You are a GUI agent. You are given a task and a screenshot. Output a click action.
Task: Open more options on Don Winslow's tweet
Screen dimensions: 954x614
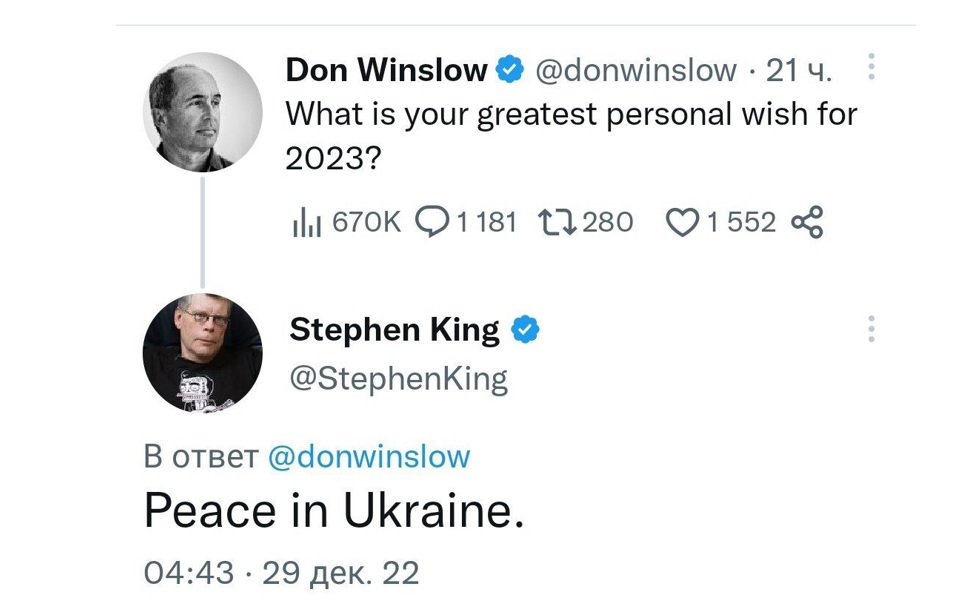coord(871,66)
